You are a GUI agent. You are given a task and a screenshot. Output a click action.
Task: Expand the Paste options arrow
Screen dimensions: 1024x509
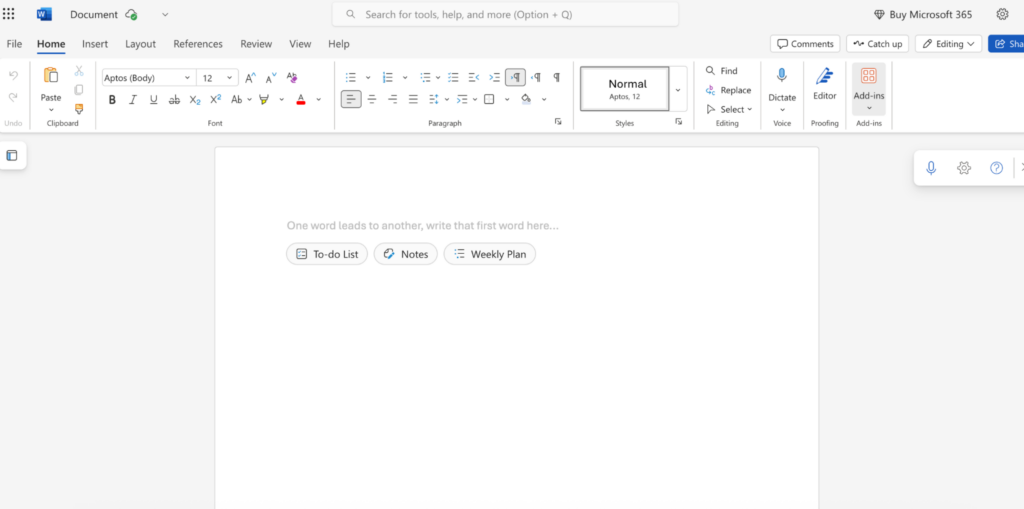51,110
